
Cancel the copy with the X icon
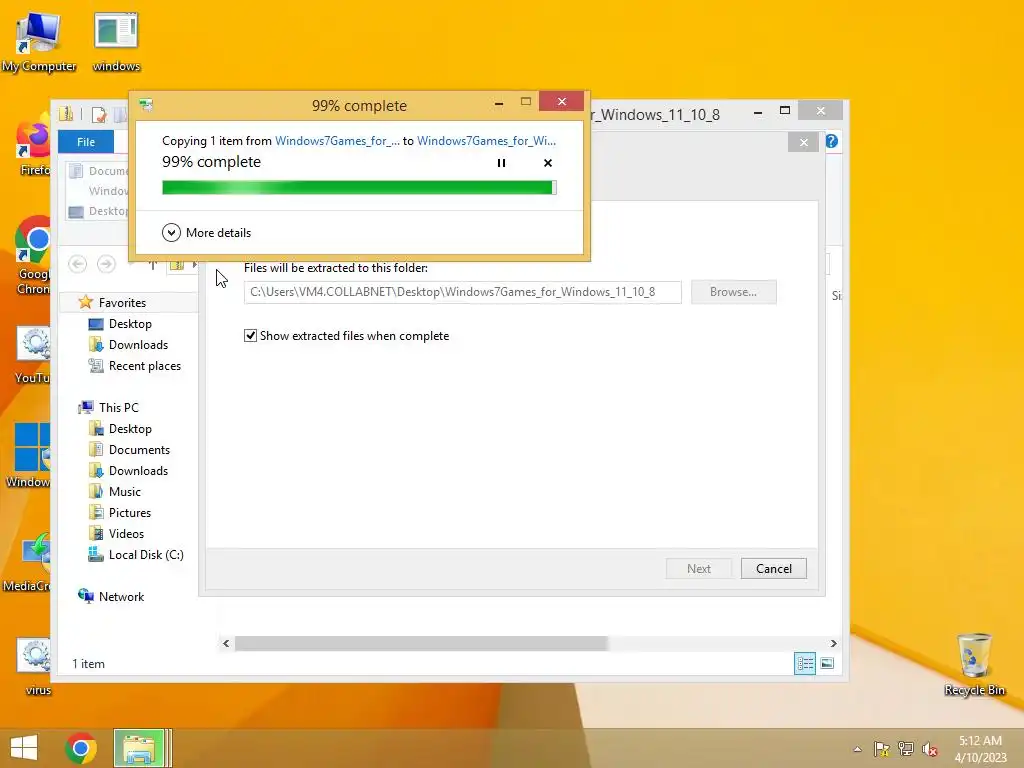coord(548,163)
